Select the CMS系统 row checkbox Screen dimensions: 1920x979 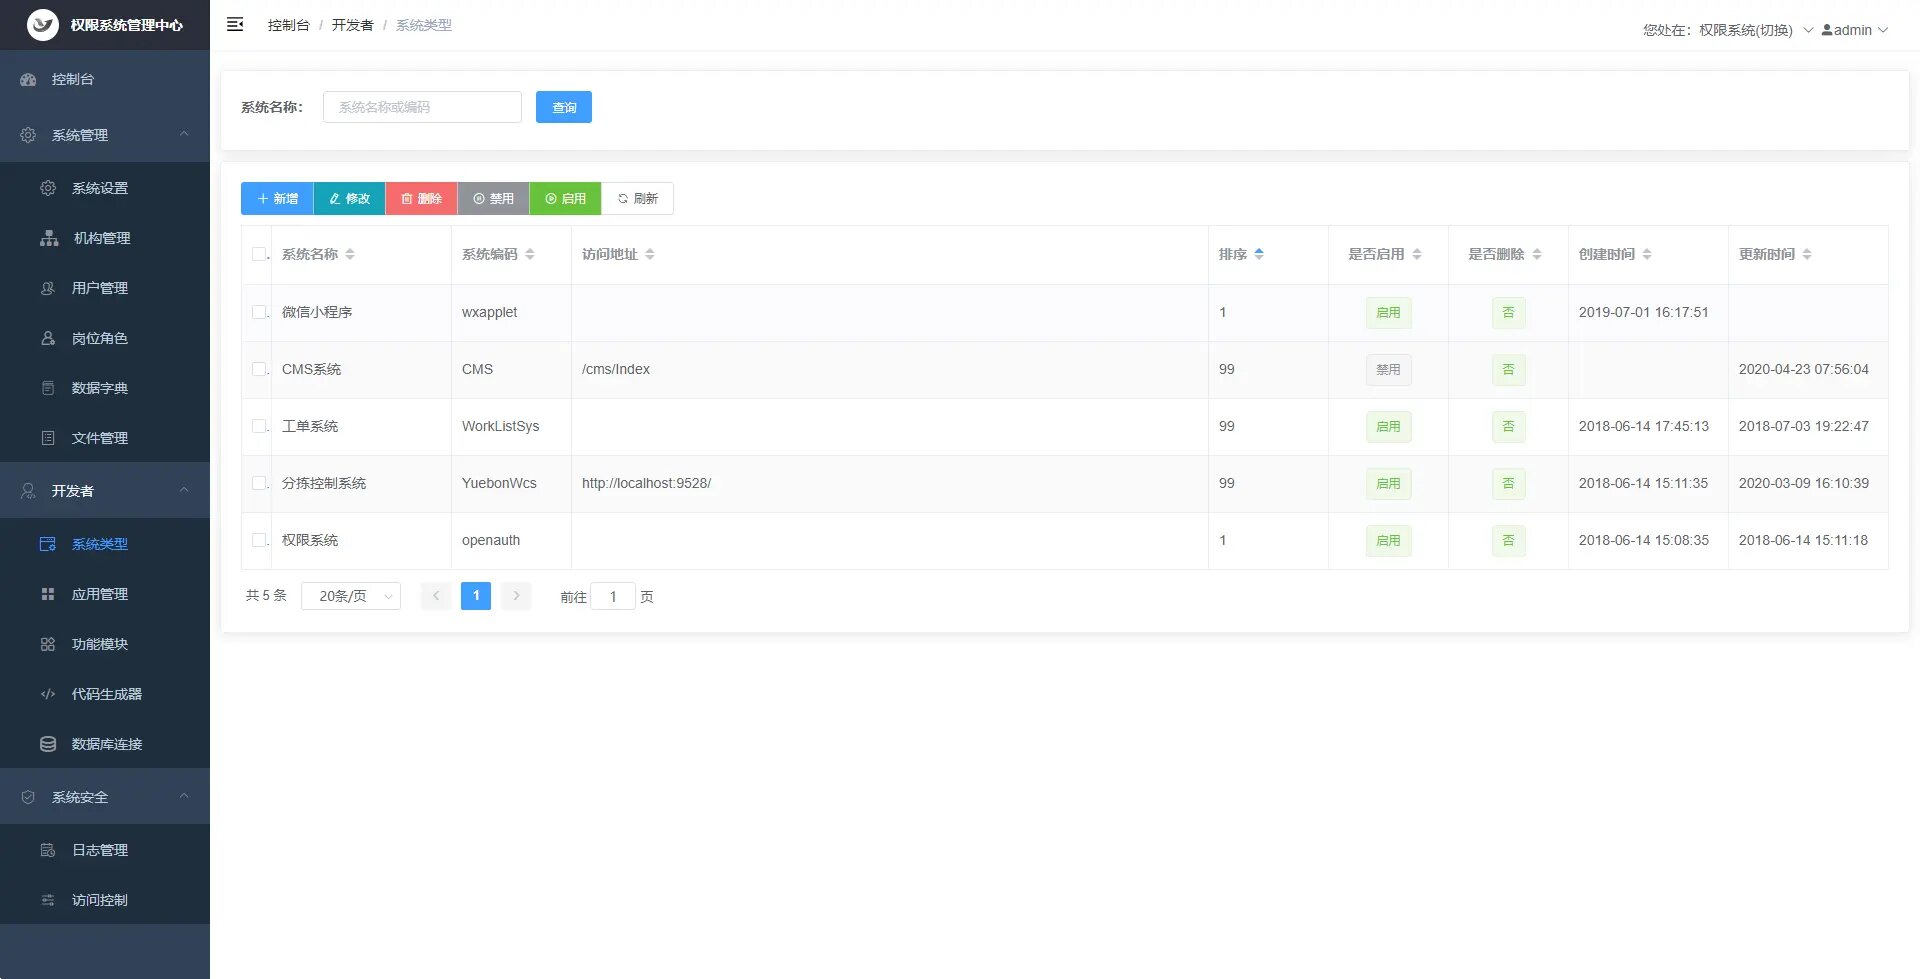click(x=259, y=369)
